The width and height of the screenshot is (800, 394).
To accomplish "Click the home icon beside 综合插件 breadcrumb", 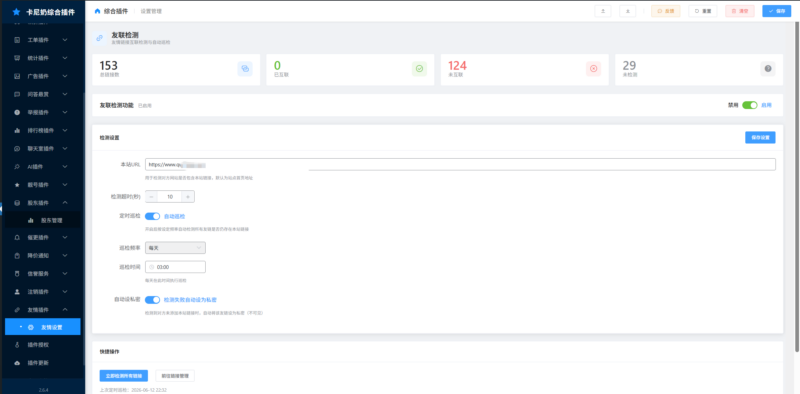I will (x=97, y=11).
